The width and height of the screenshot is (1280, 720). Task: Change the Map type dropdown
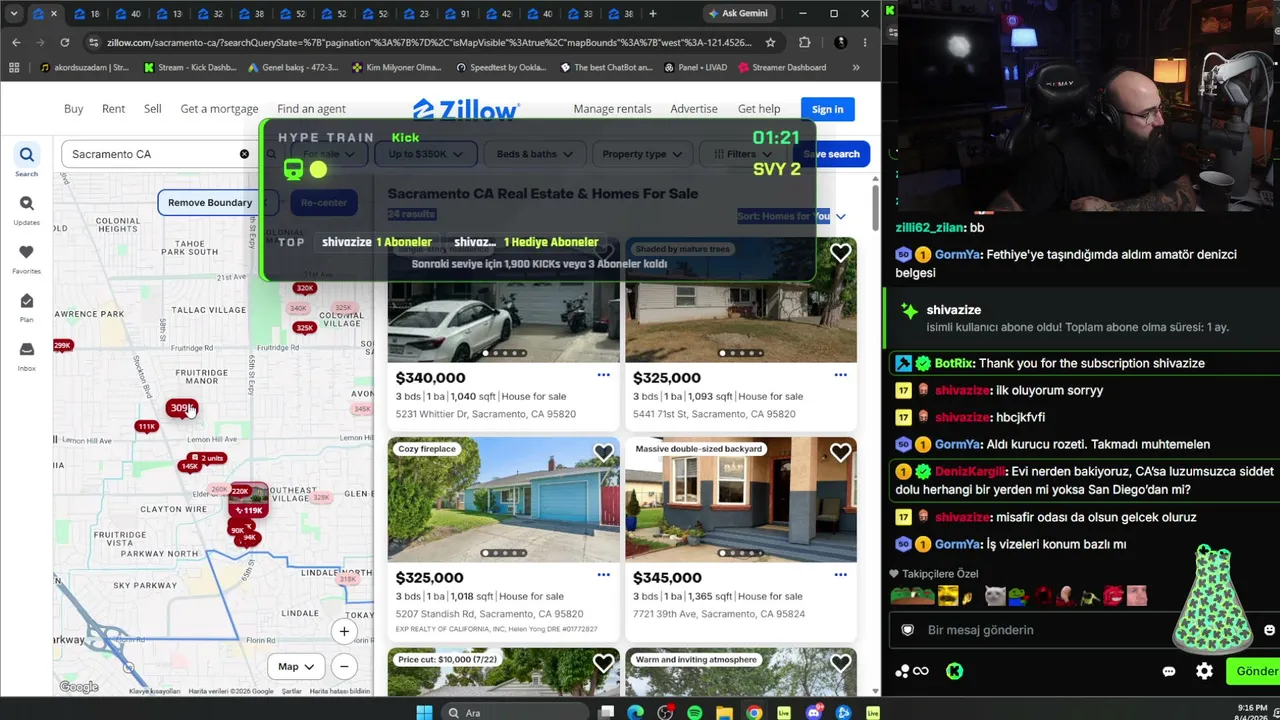pos(296,666)
